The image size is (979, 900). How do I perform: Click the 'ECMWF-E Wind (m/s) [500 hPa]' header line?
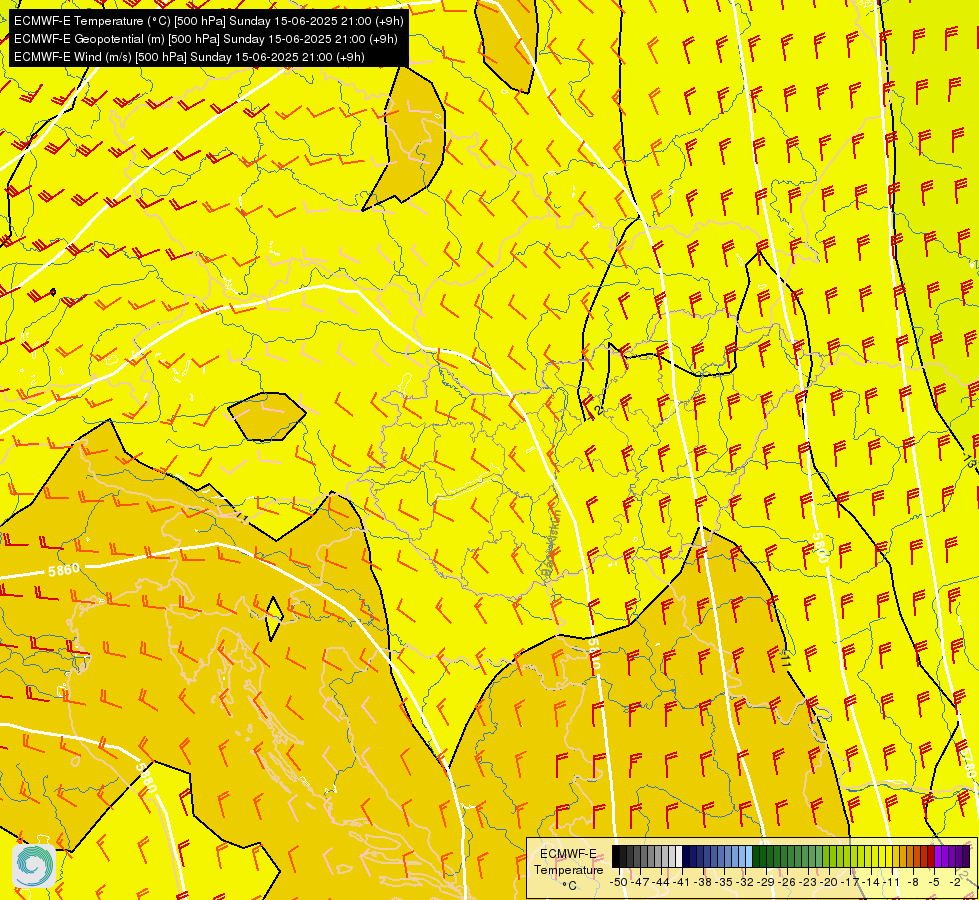point(189,57)
